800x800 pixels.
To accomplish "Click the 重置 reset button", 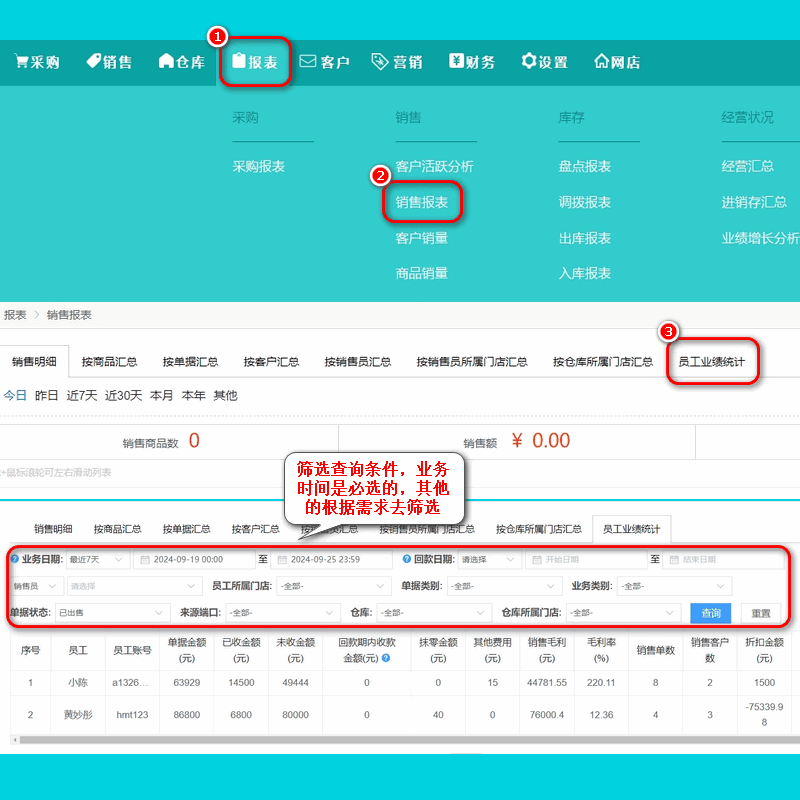I will [763, 612].
